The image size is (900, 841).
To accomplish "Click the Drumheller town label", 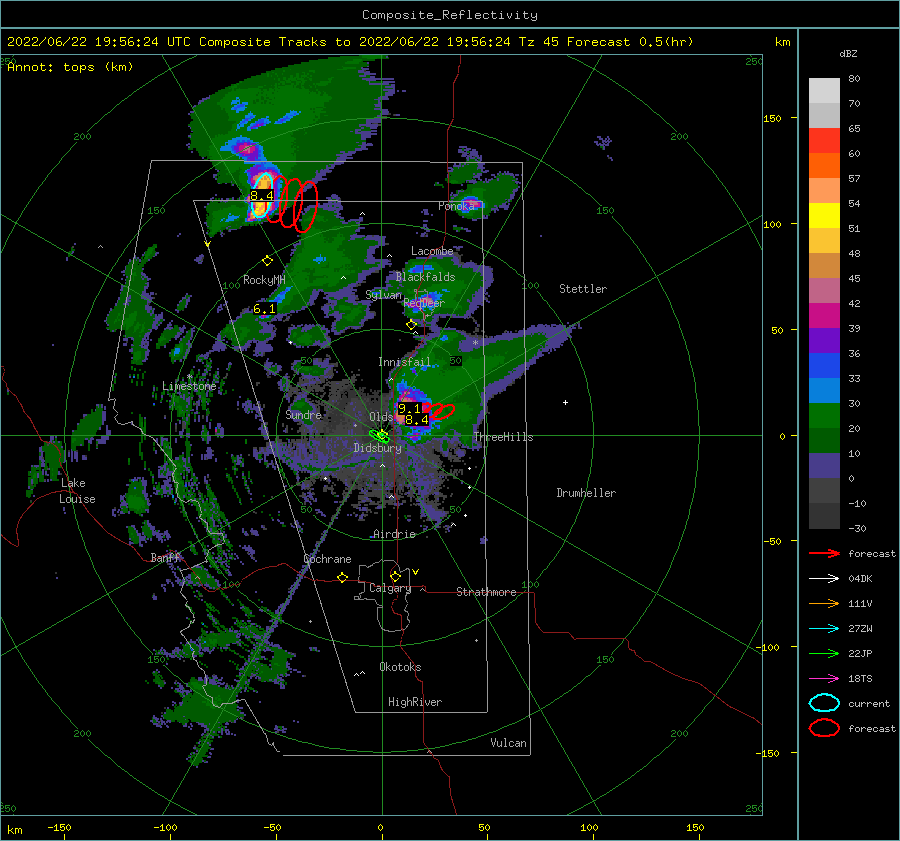I will click(x=586, y=493).
